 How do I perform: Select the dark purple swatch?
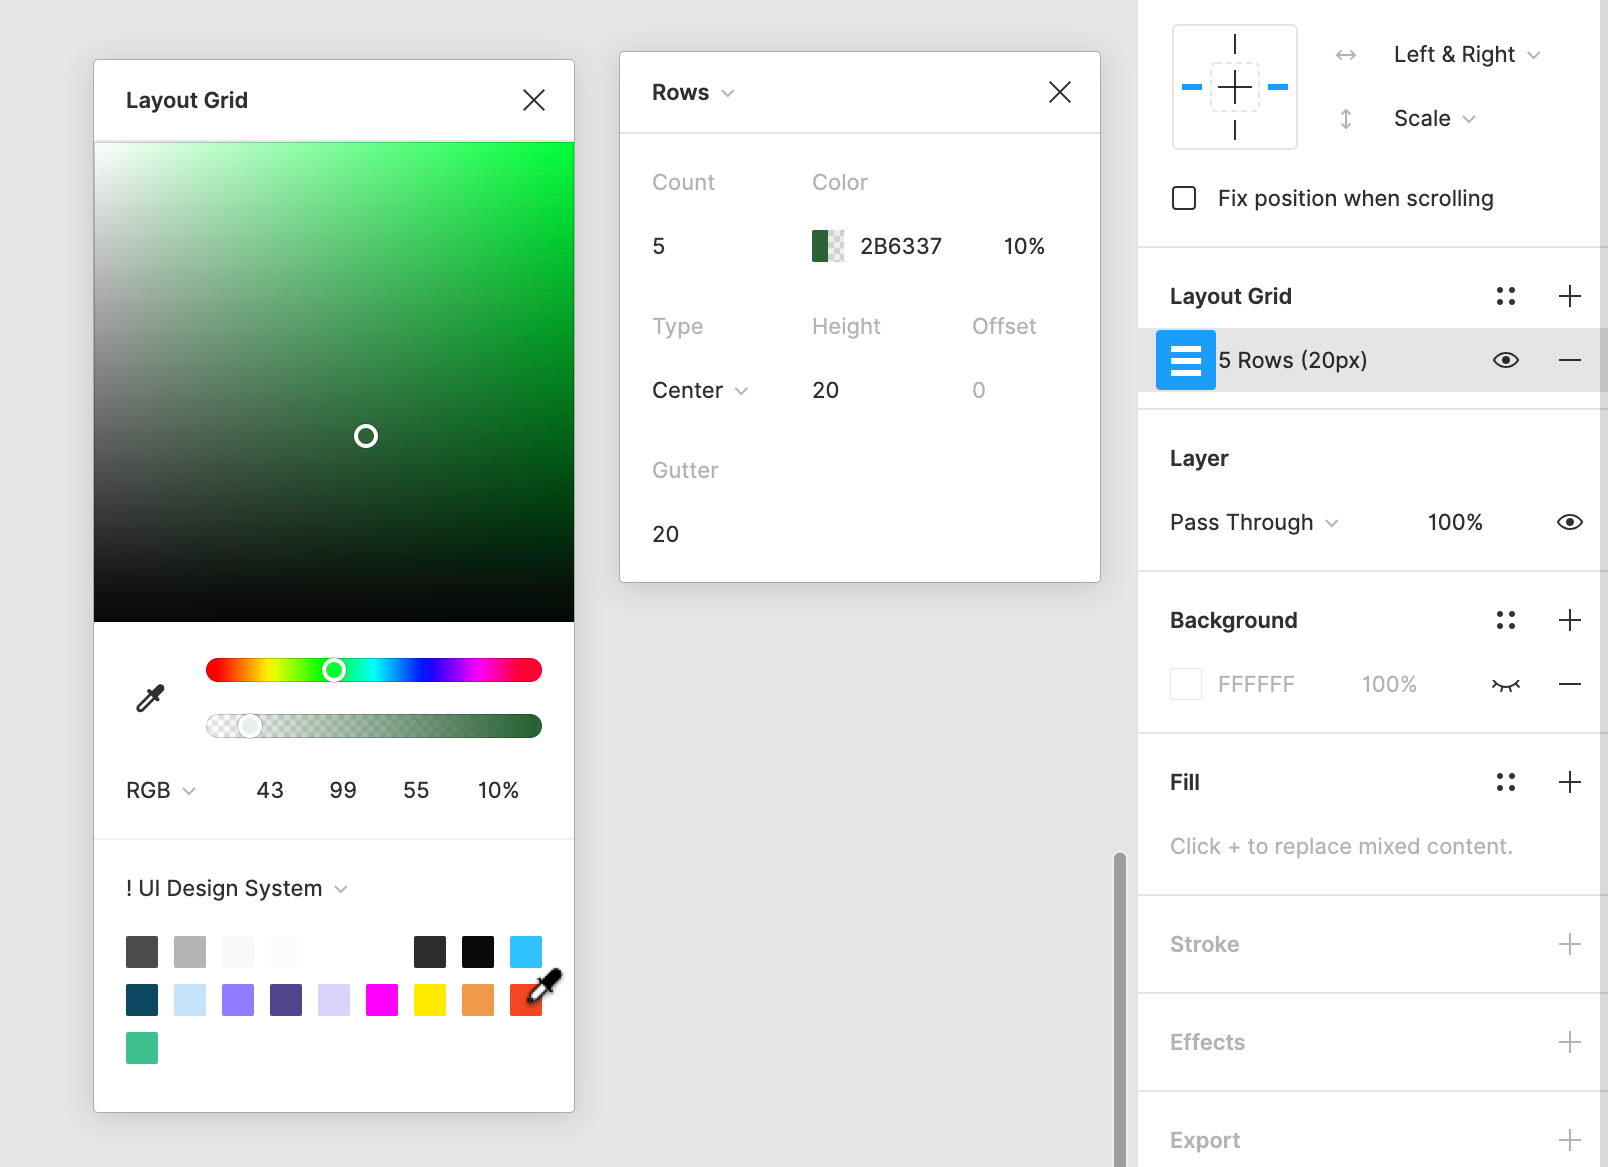point(286,1000)
